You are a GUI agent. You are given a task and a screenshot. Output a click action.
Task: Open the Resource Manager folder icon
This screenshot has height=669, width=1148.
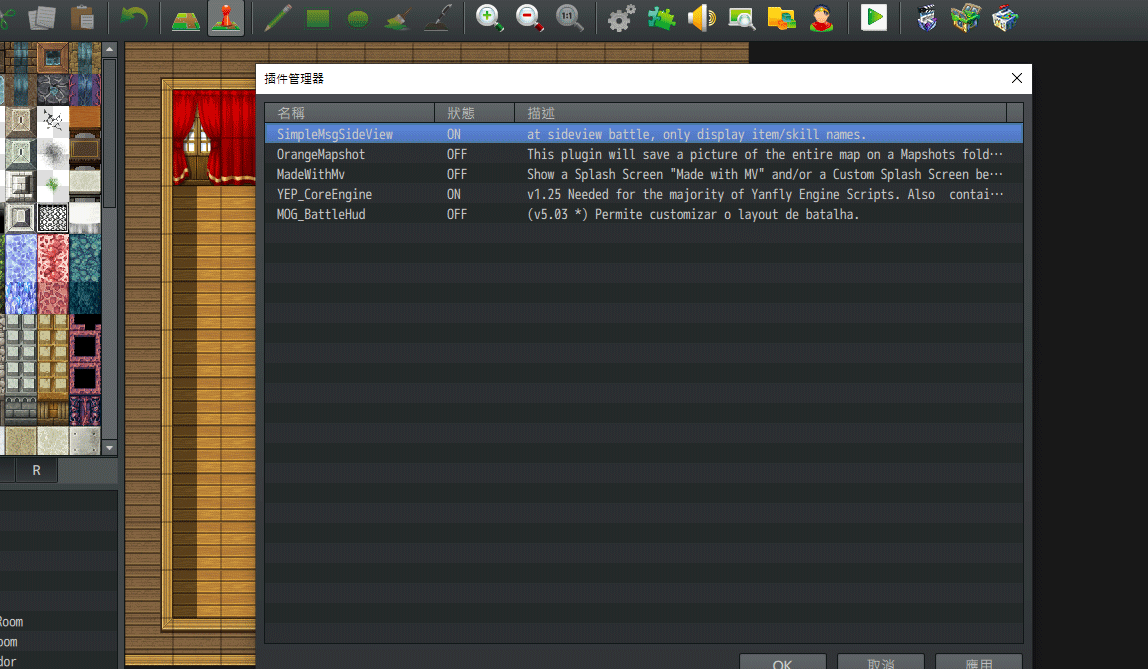(x=782, y=18)
